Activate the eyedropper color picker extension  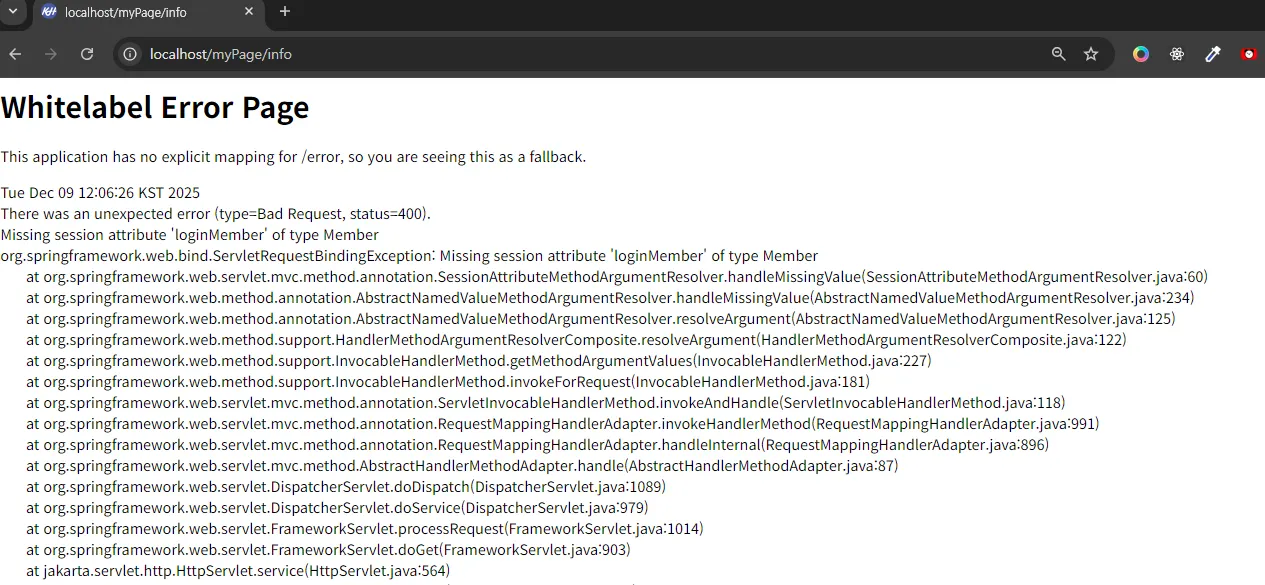1213,54
